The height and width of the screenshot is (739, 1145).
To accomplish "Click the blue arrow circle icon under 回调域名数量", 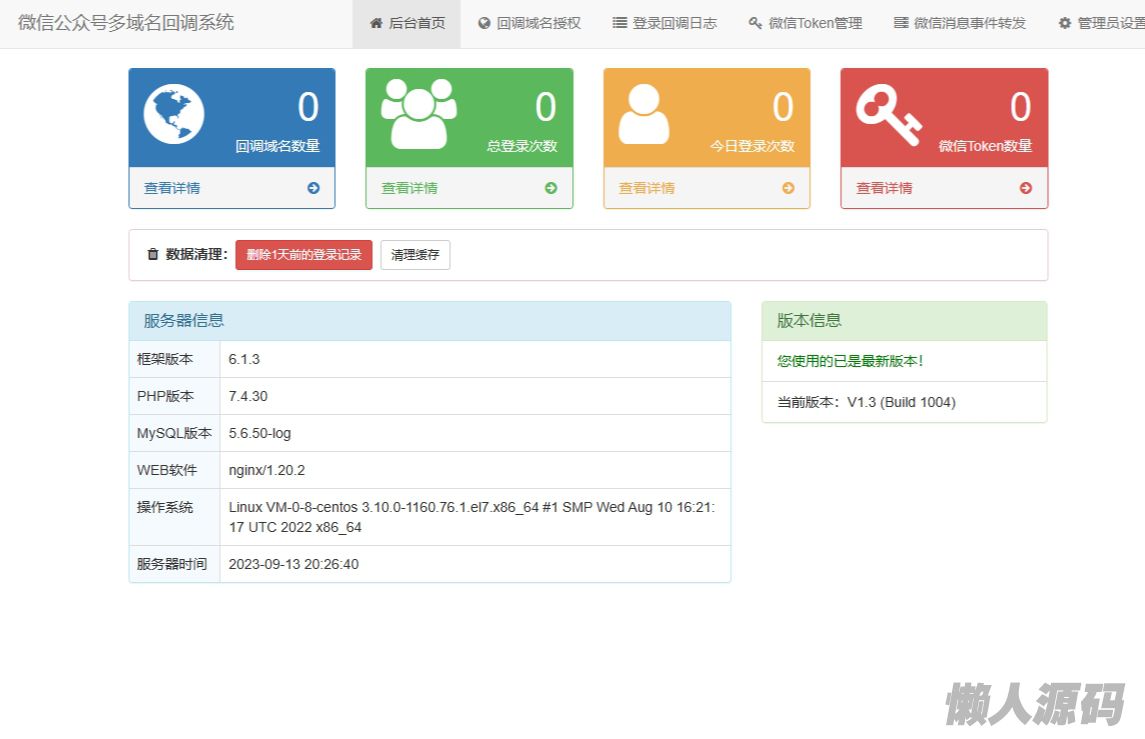I will pos(313,188).
